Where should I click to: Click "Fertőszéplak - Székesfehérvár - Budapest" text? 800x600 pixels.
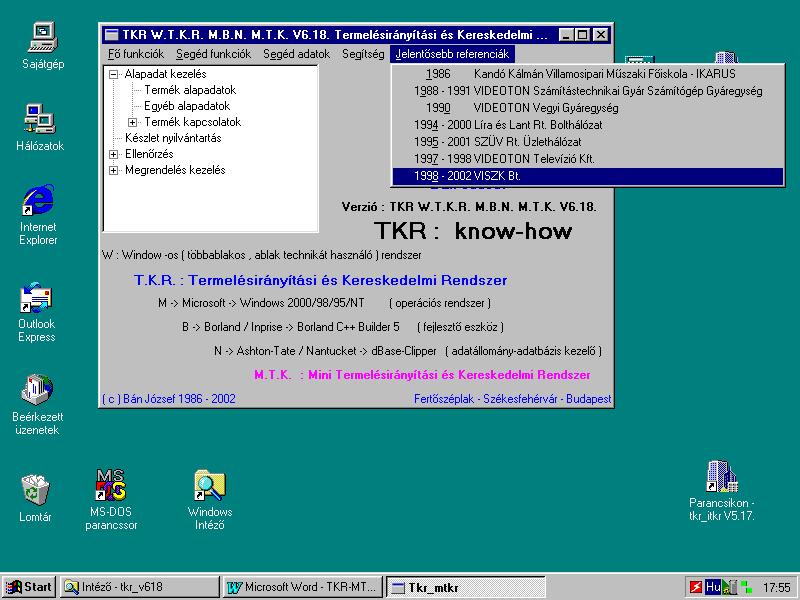[512, 398]
